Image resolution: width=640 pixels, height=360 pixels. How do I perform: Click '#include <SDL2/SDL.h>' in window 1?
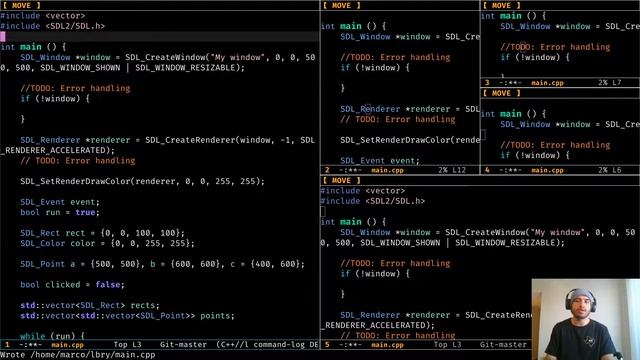(x=53, y=26)
